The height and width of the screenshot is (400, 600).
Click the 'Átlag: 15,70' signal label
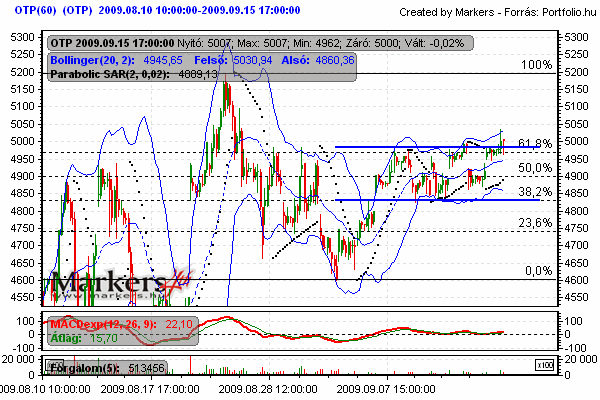84,338
